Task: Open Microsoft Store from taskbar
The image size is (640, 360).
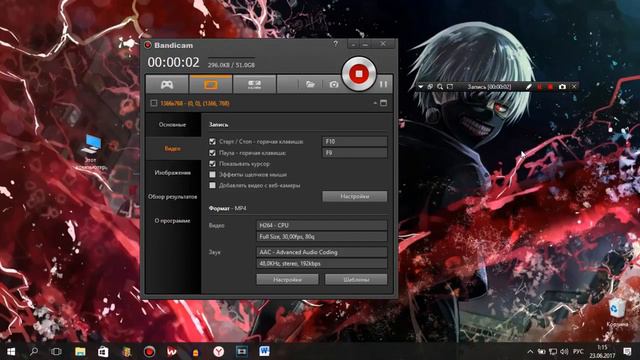Action: pyautogui.click(x=103, y=351)
